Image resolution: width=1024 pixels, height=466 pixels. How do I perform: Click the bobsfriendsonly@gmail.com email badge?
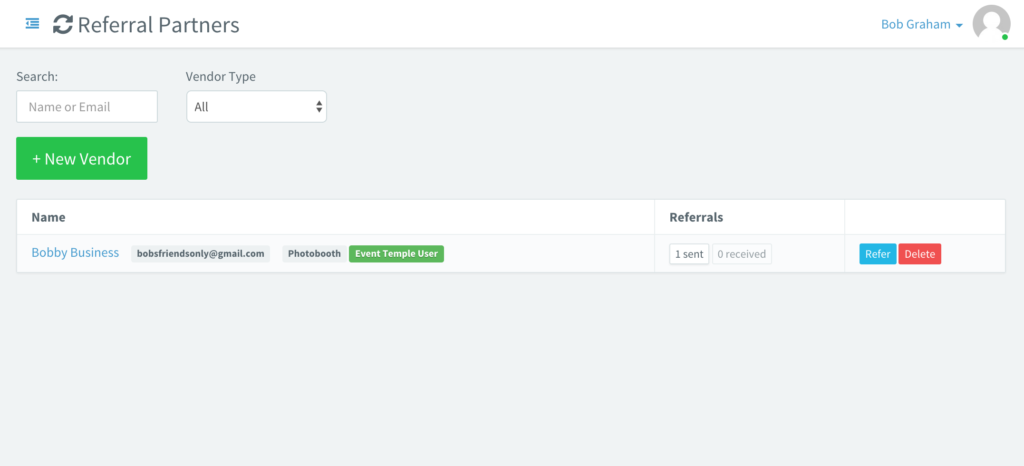coord(200,254)
